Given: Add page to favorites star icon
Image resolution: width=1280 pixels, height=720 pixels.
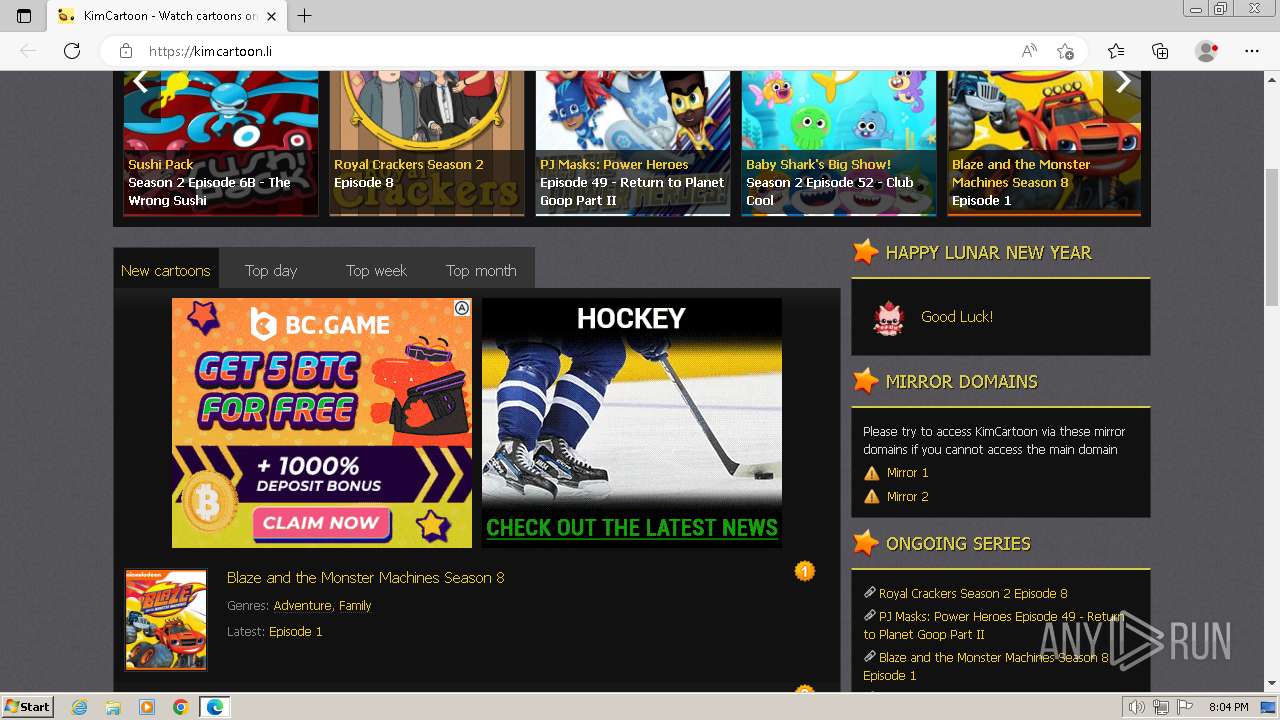Looking at the screenshot, I should click(1065, 51).
